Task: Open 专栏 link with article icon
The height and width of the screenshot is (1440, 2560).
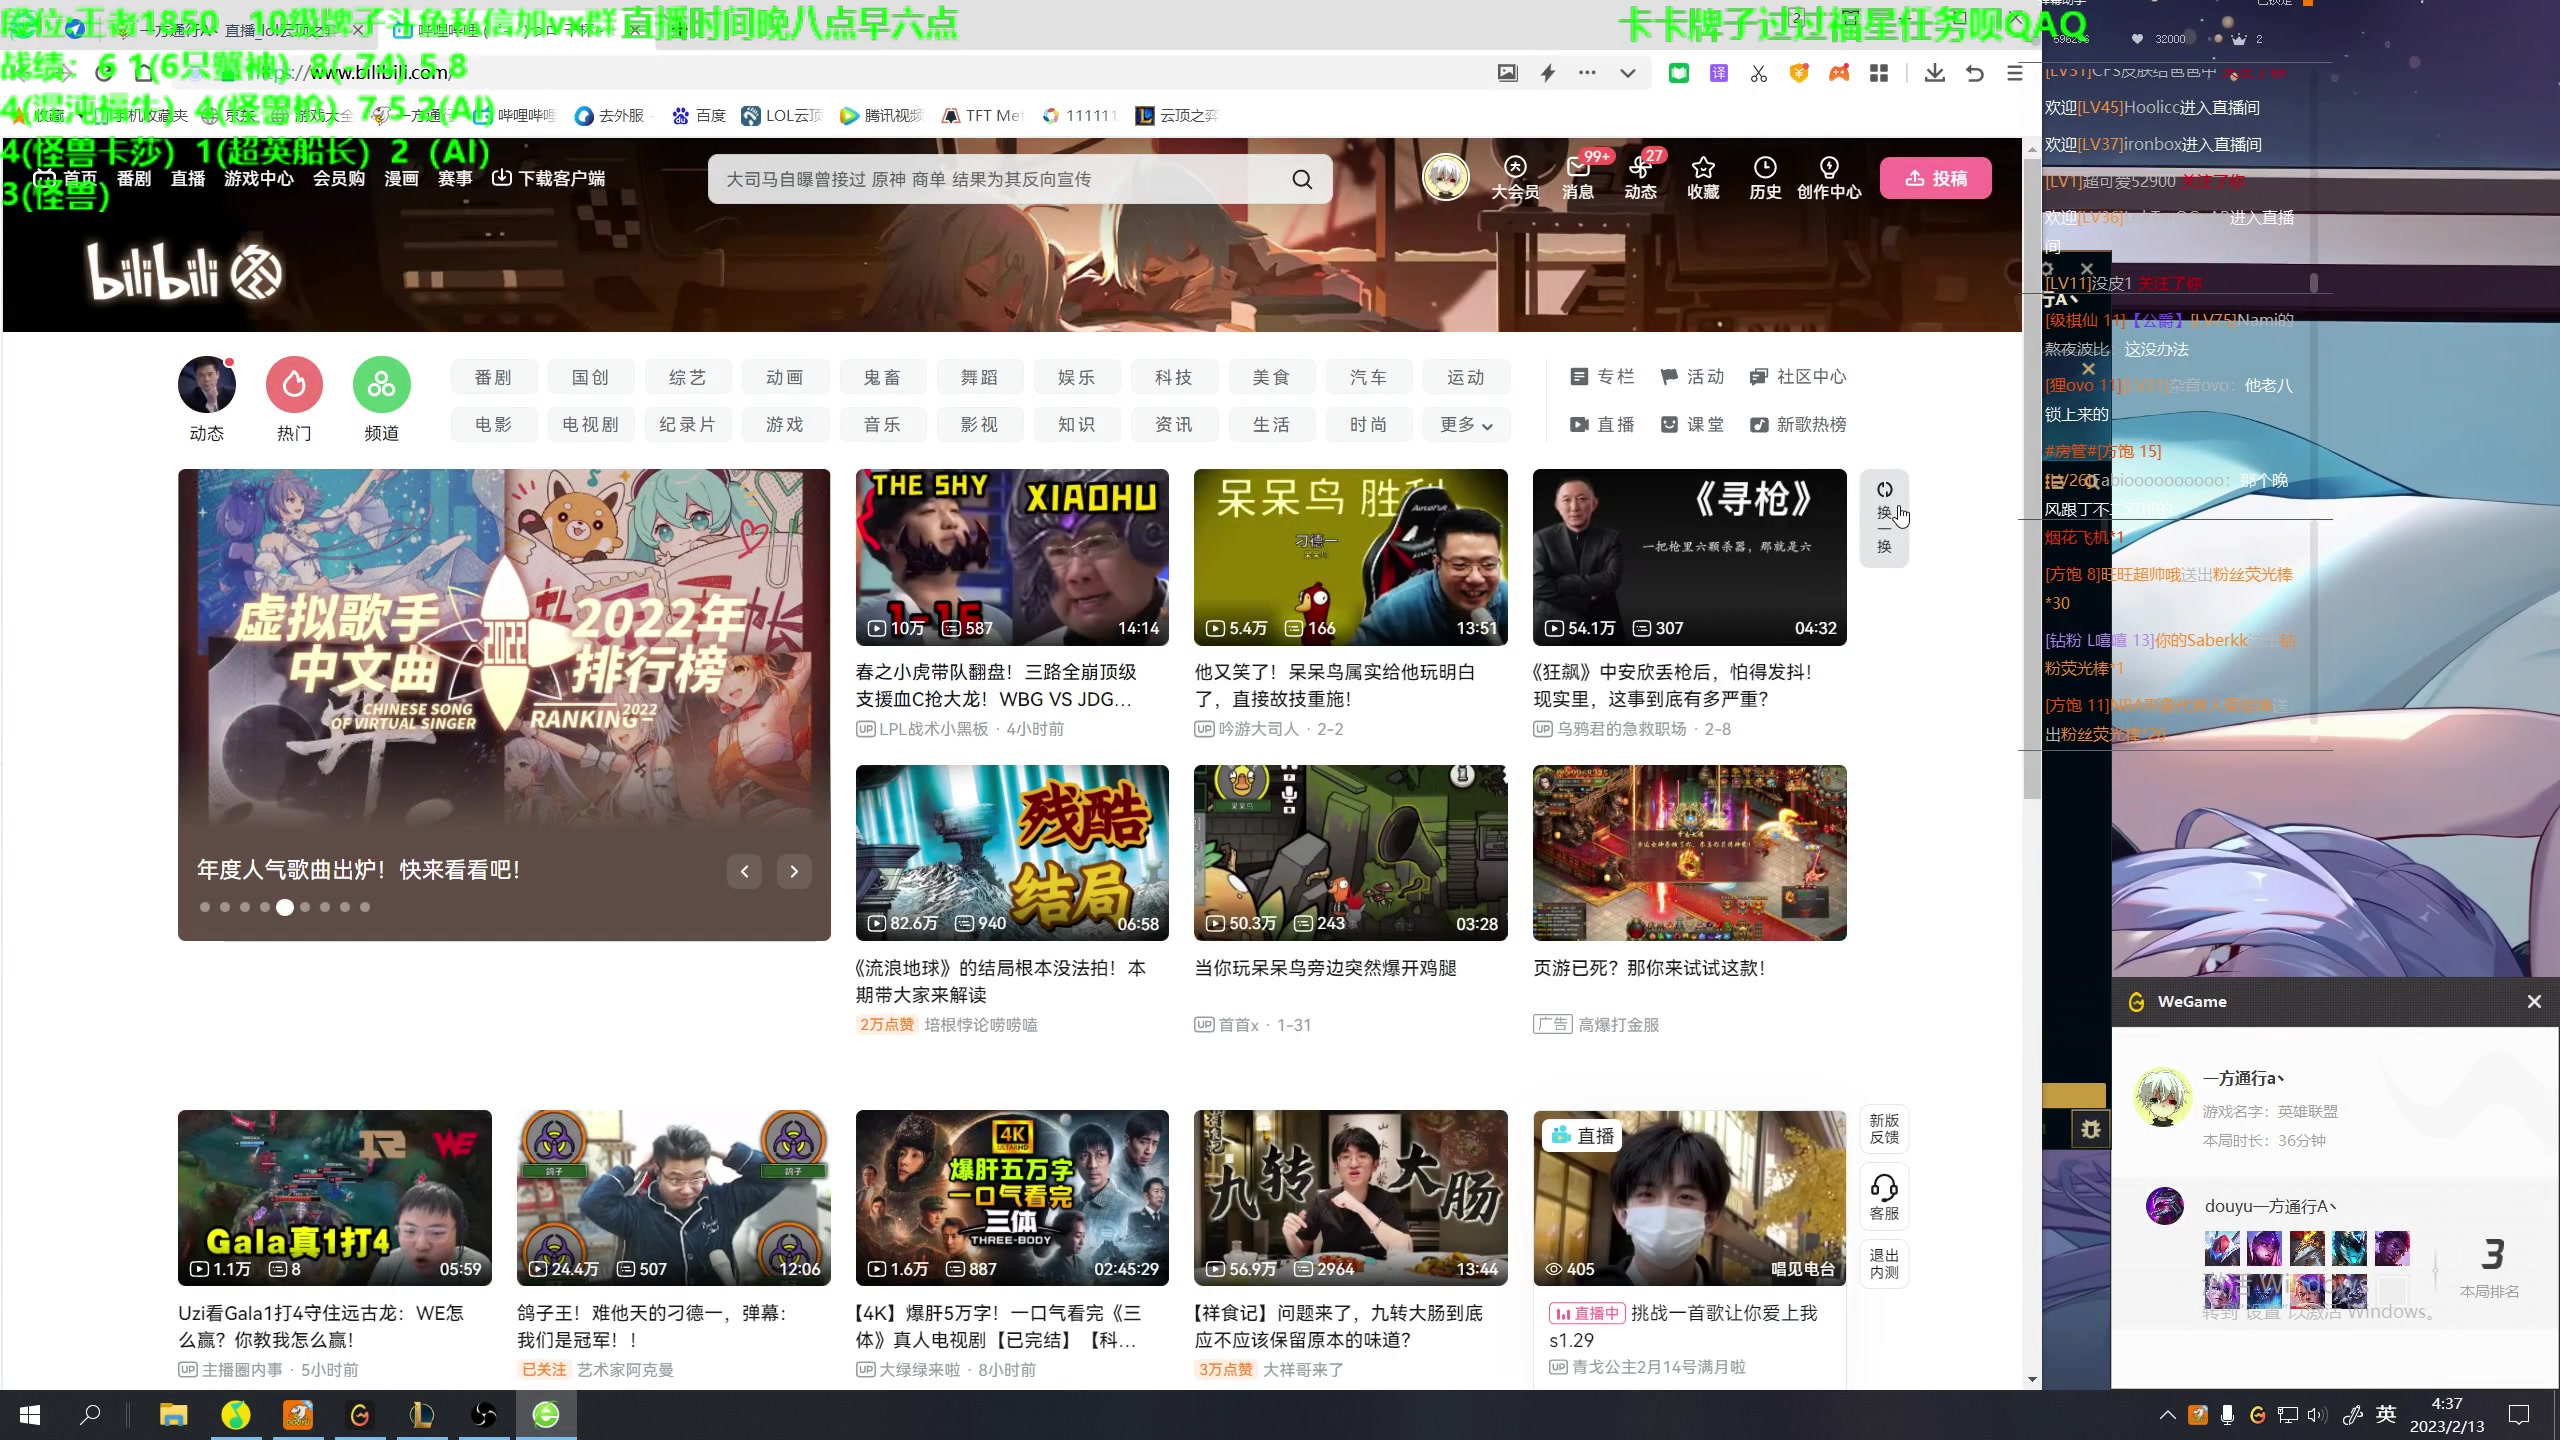Action: point(1602,377)
